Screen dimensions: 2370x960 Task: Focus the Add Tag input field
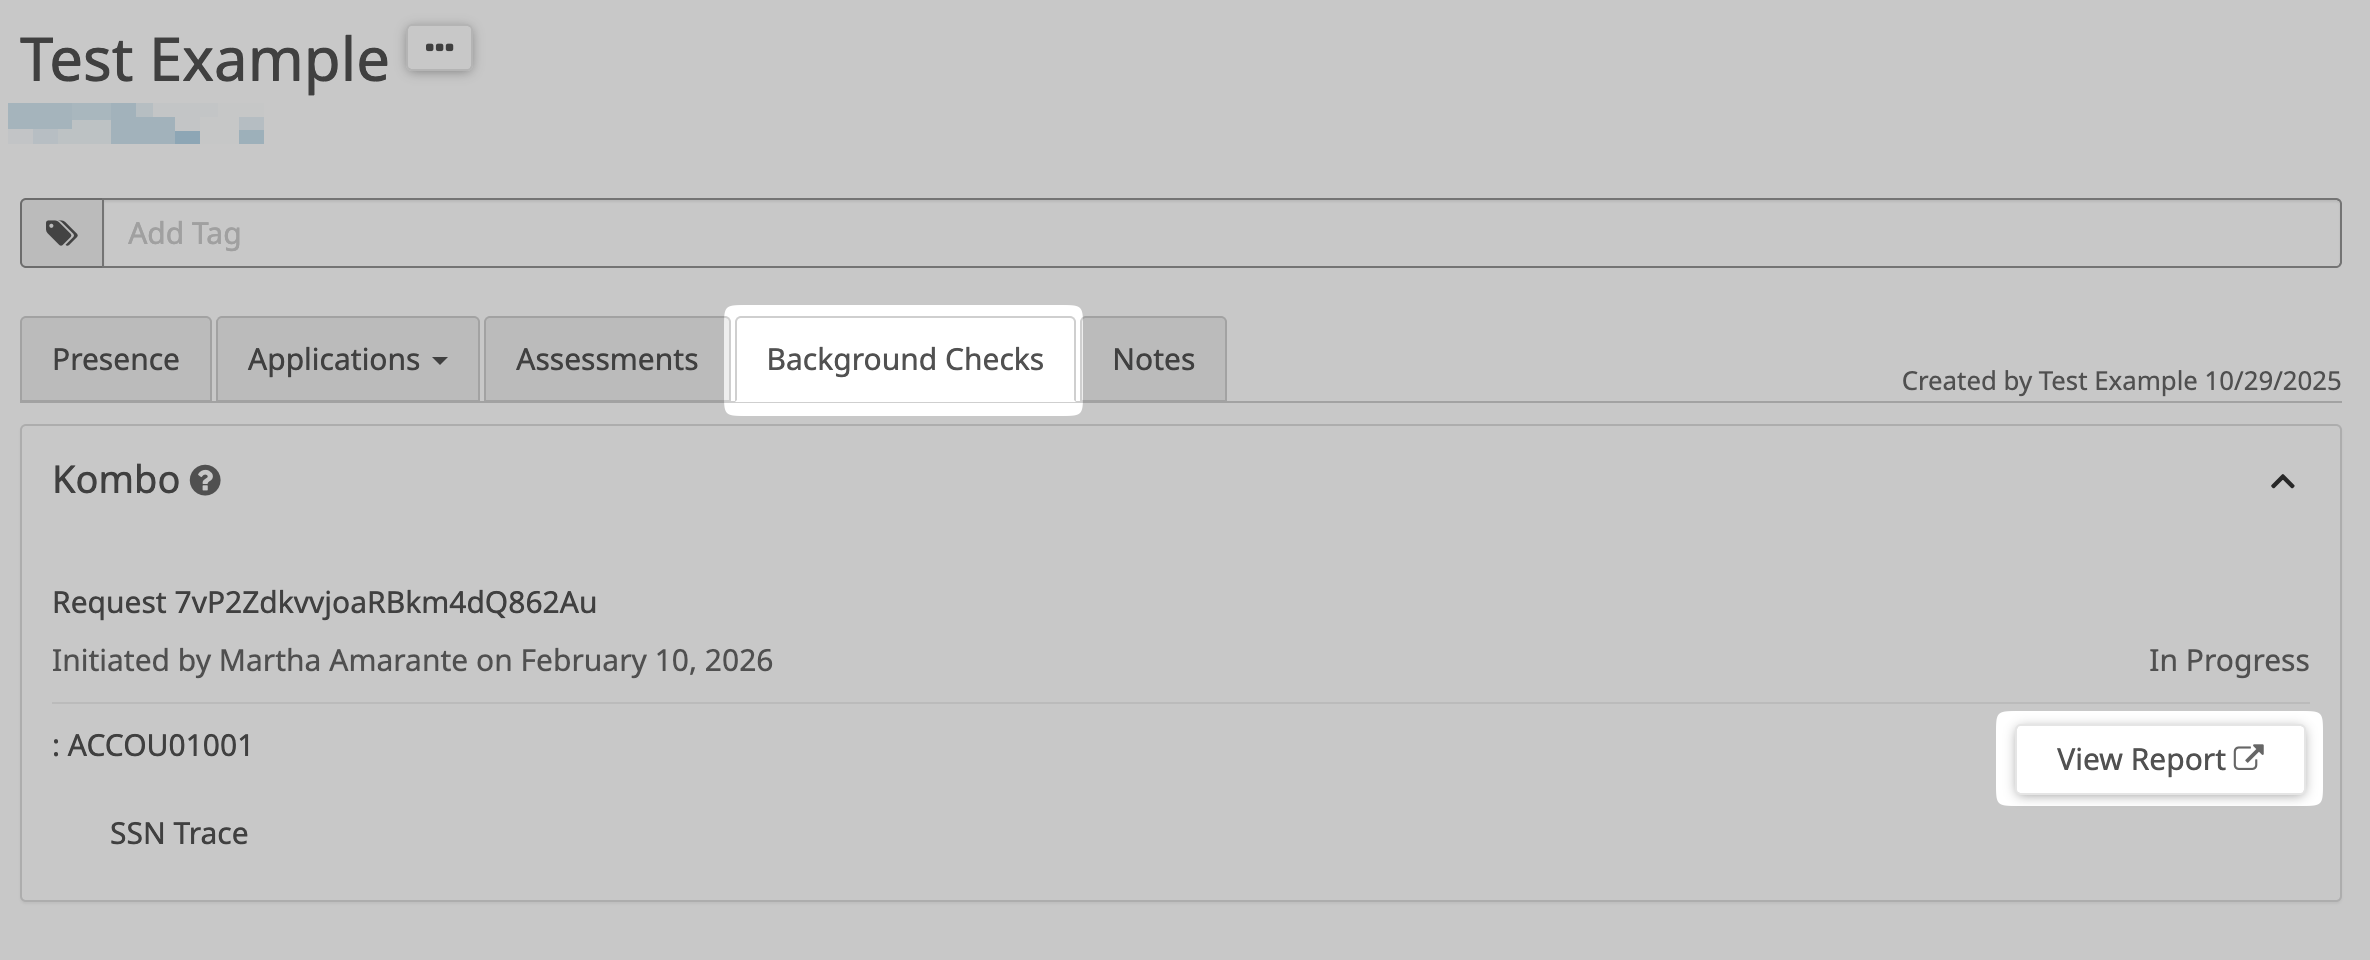[x=1220, y=233]
